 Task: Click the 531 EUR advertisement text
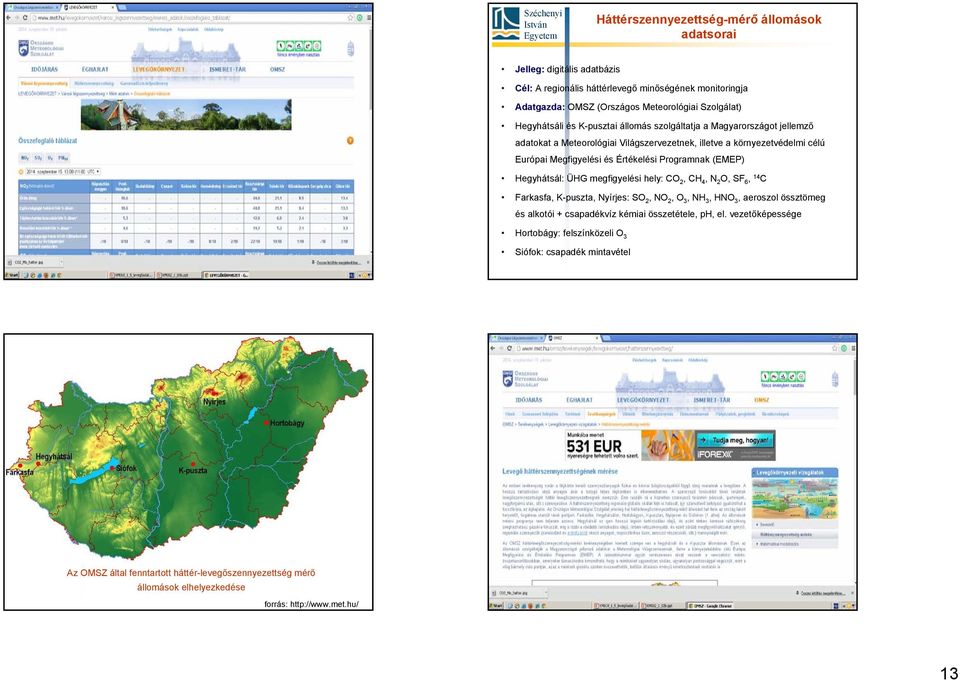click(594, 446)
